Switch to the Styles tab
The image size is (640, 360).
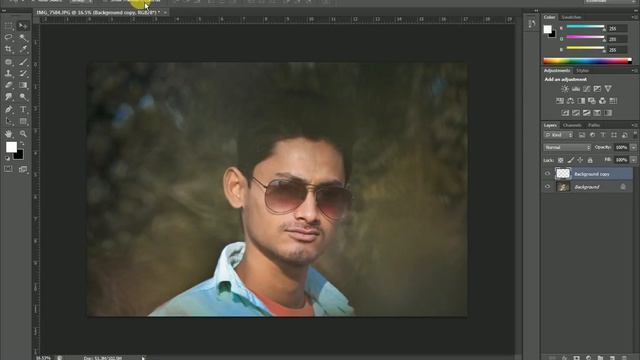582,71
